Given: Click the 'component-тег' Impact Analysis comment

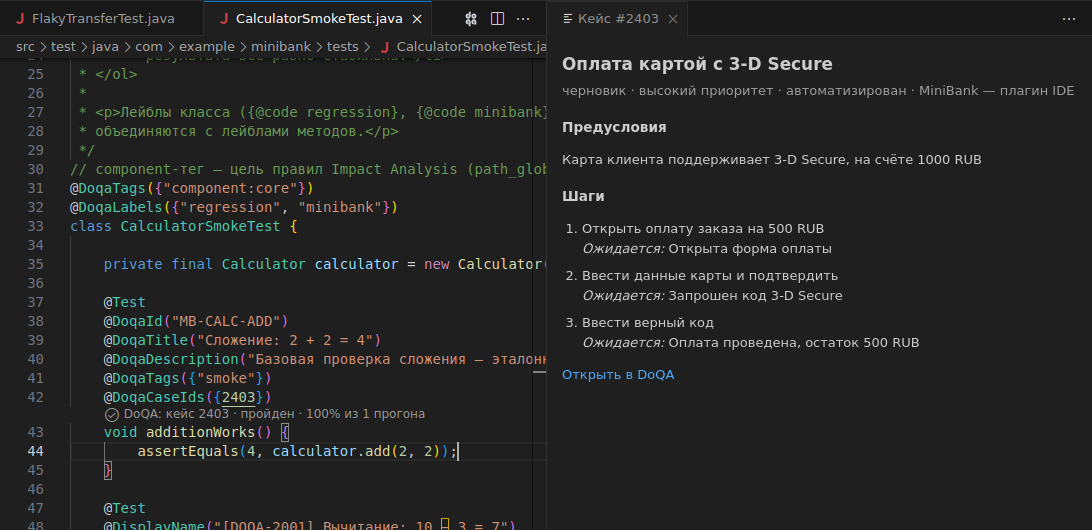Looking at the screenshot, I should [x=309, y=170].
